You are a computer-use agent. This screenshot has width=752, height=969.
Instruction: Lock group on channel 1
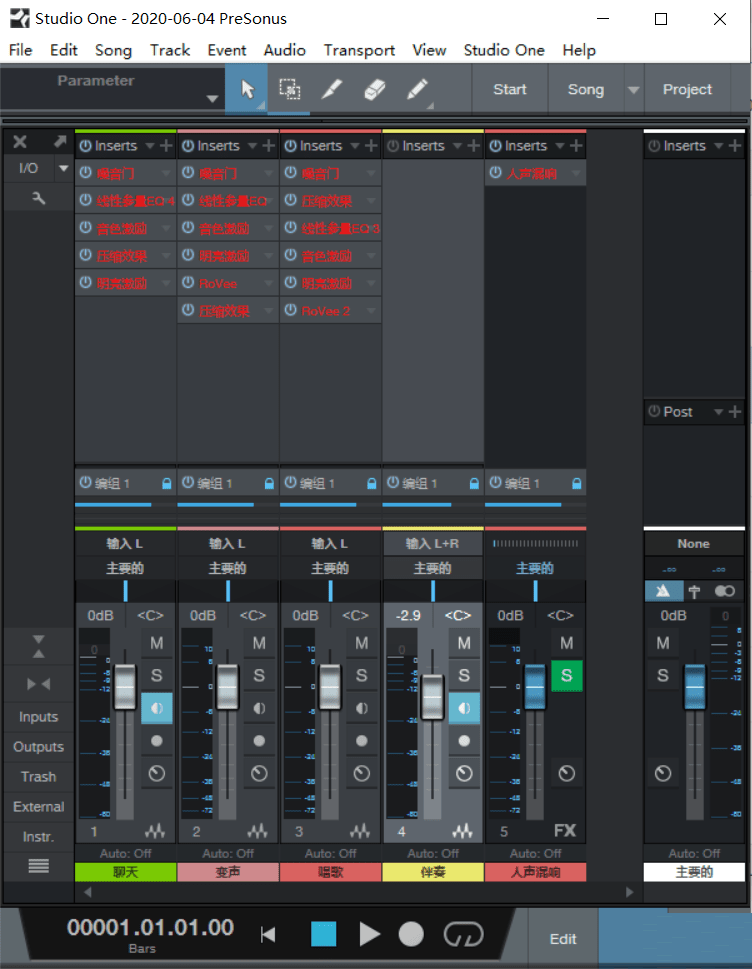coord(166,483)
